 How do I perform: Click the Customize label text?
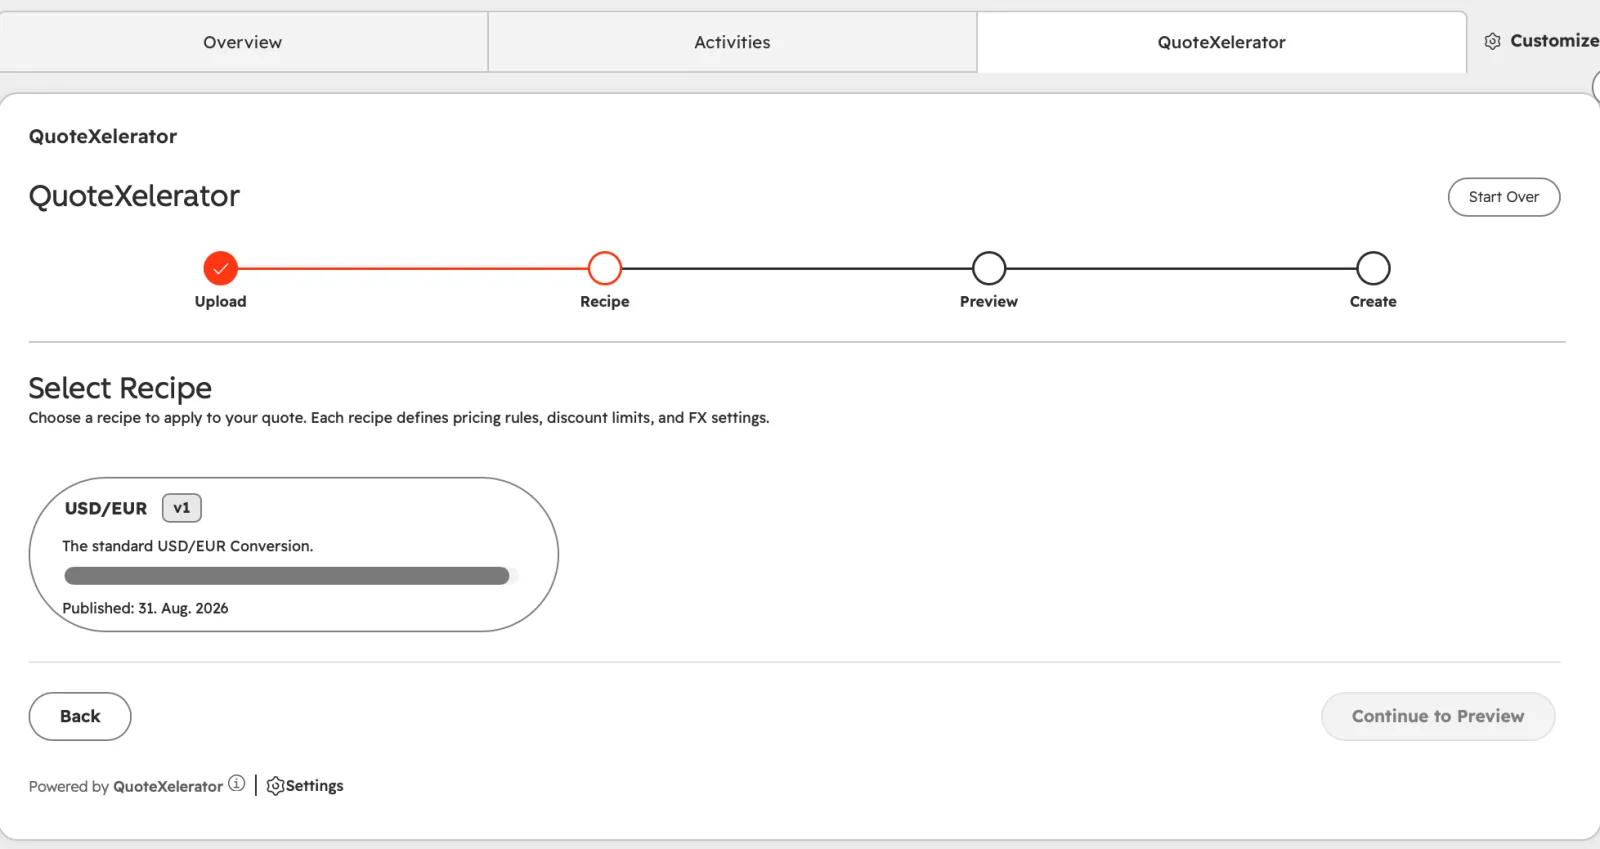(x=1554, y=41)
